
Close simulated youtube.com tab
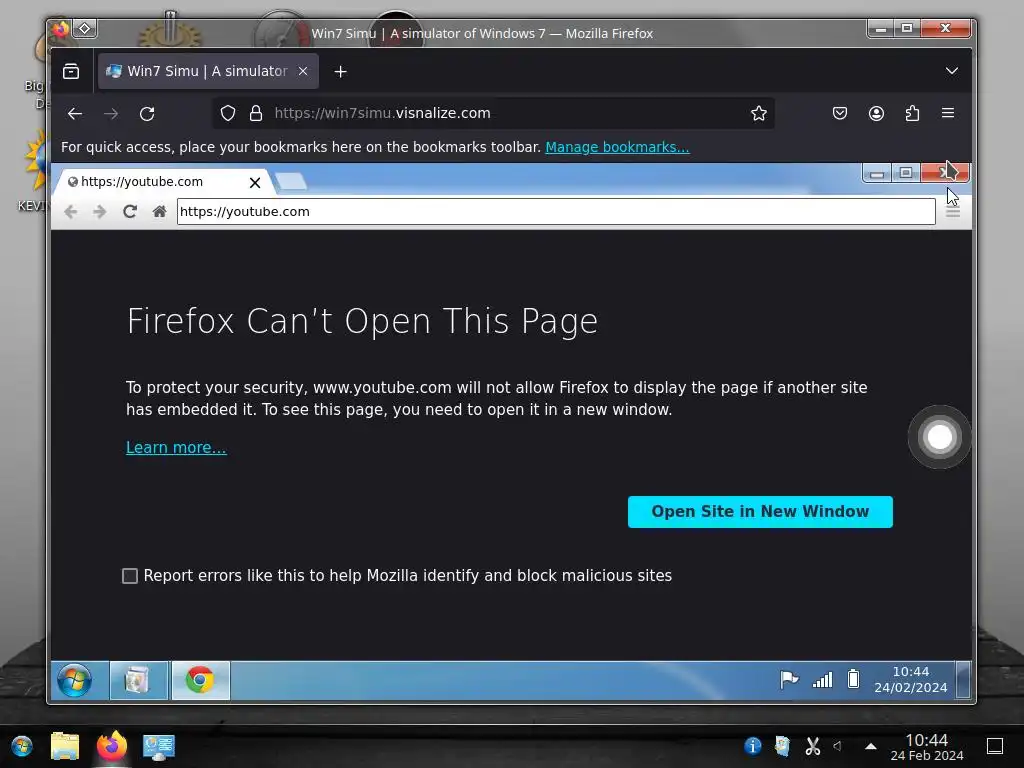point(255,183)
